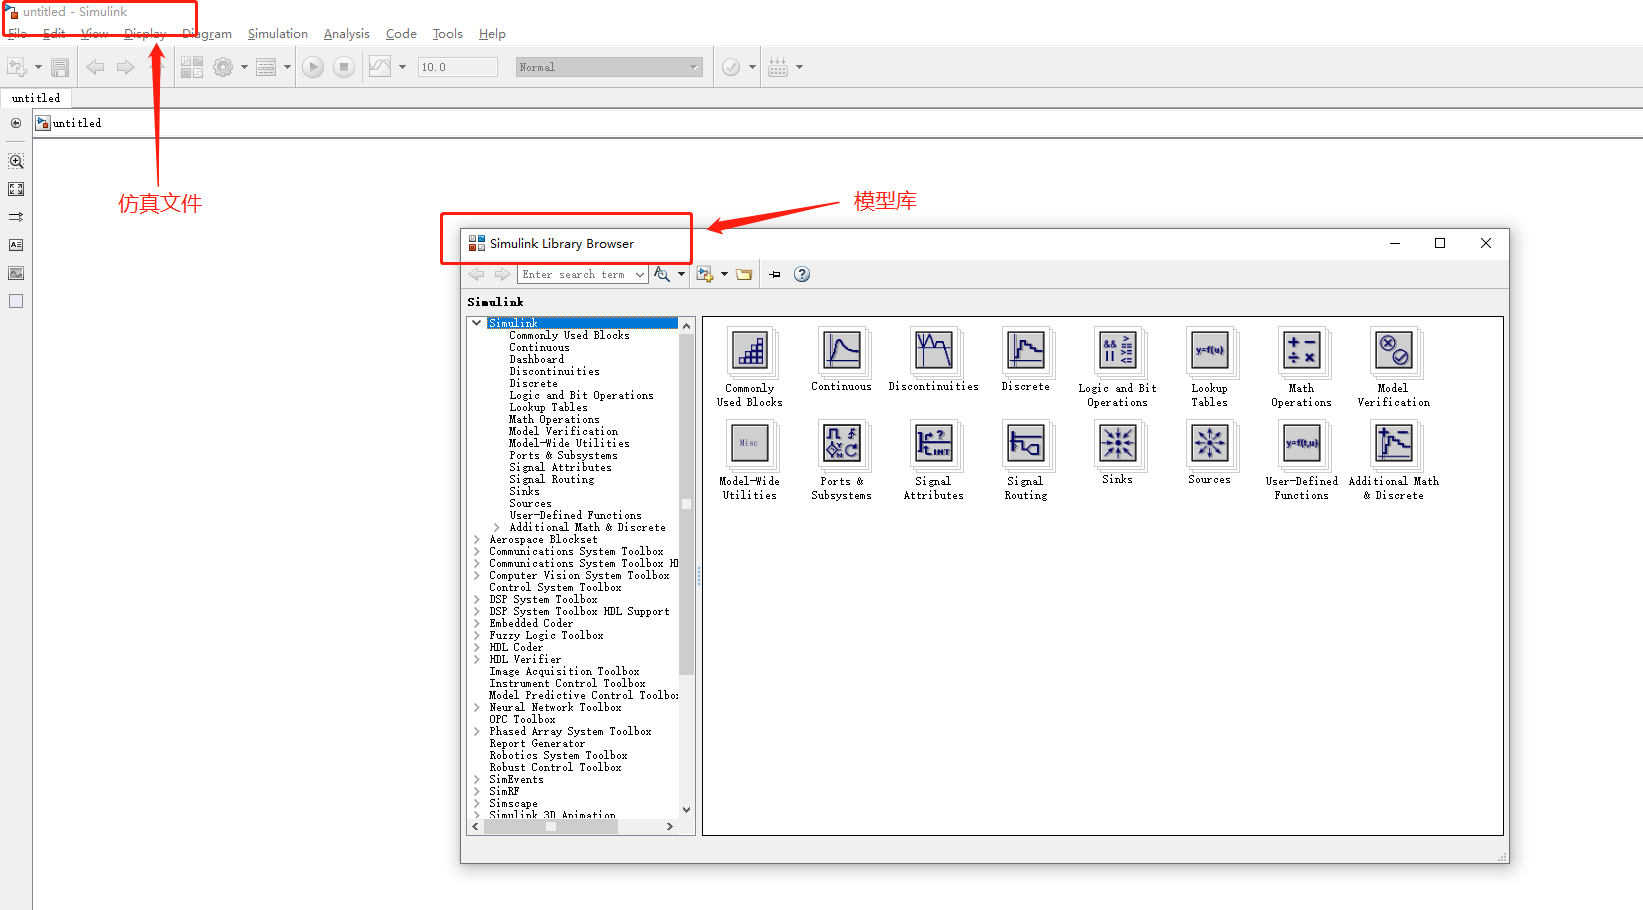Open the Logic and Bit Operations library icon

(x=1118, y=351)
